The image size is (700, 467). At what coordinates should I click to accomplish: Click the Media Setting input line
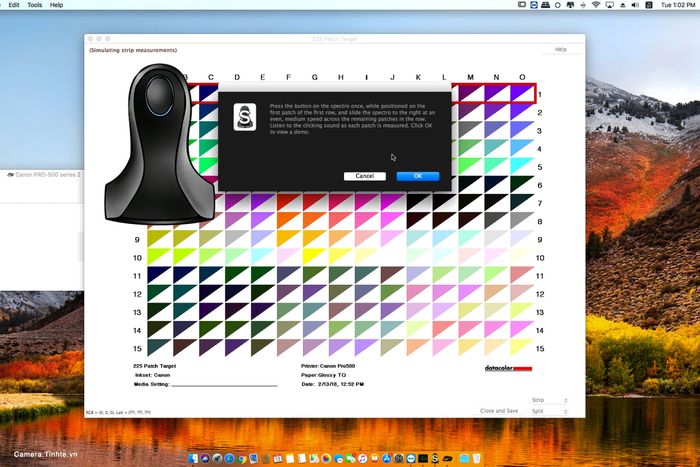point(225,385)
